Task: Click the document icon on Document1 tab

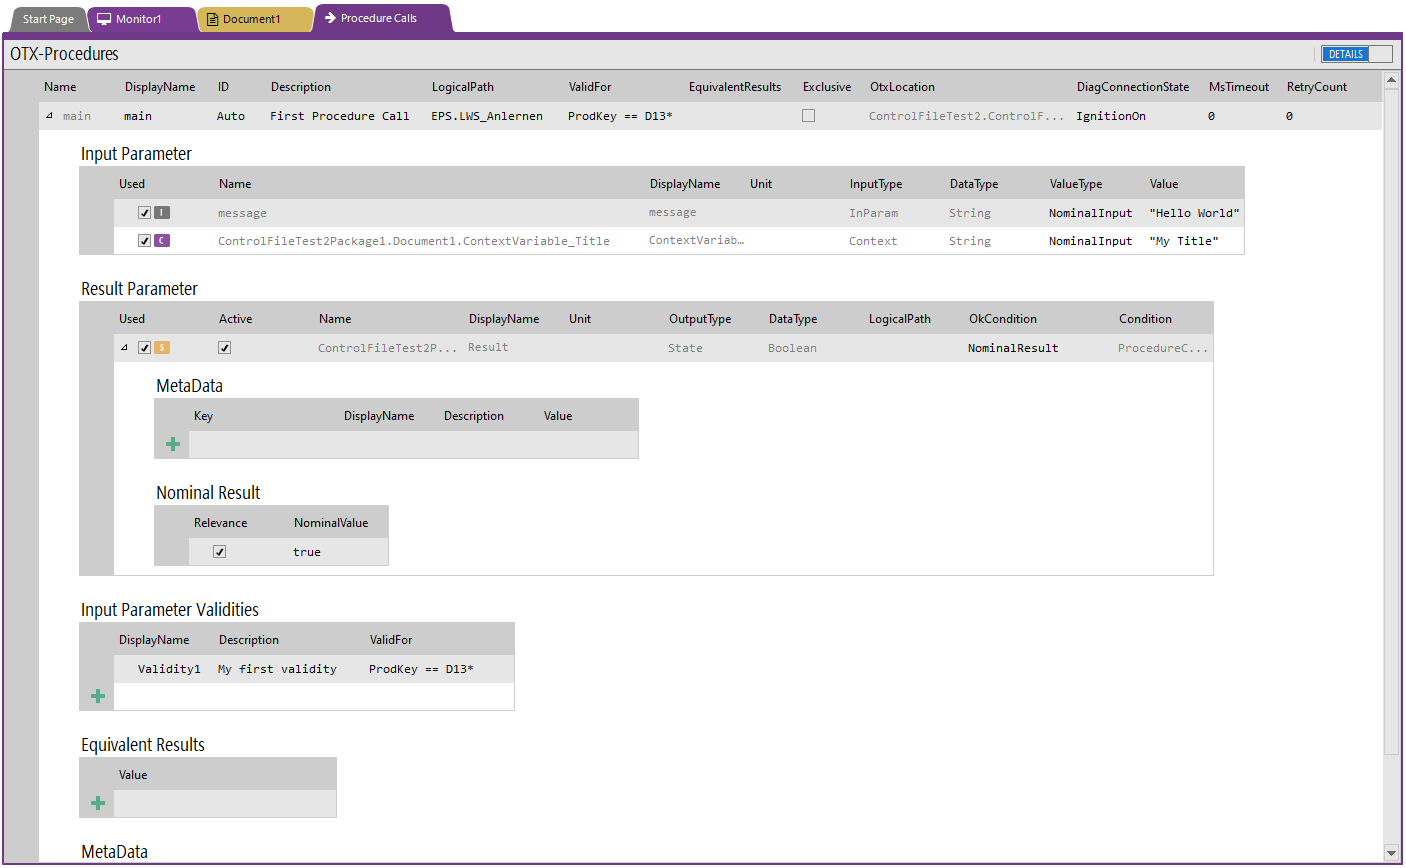Action: click(x=210, y=18)
